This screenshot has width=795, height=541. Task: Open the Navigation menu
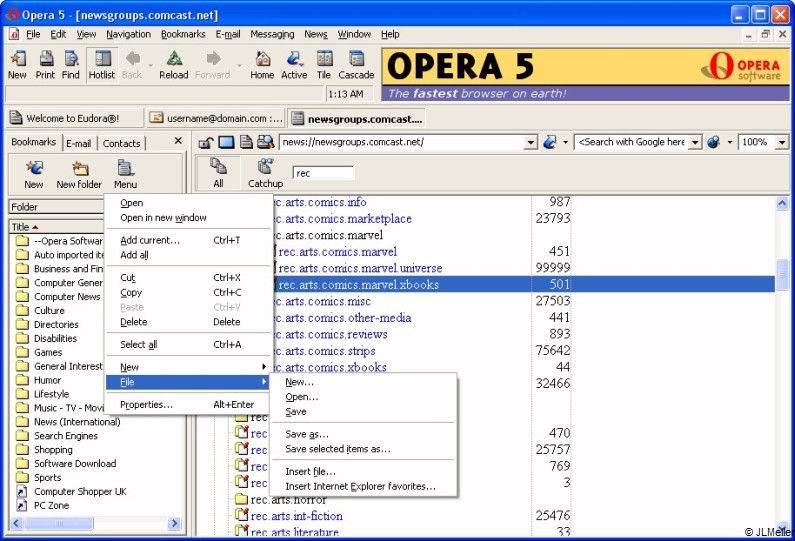pos(128,34)
